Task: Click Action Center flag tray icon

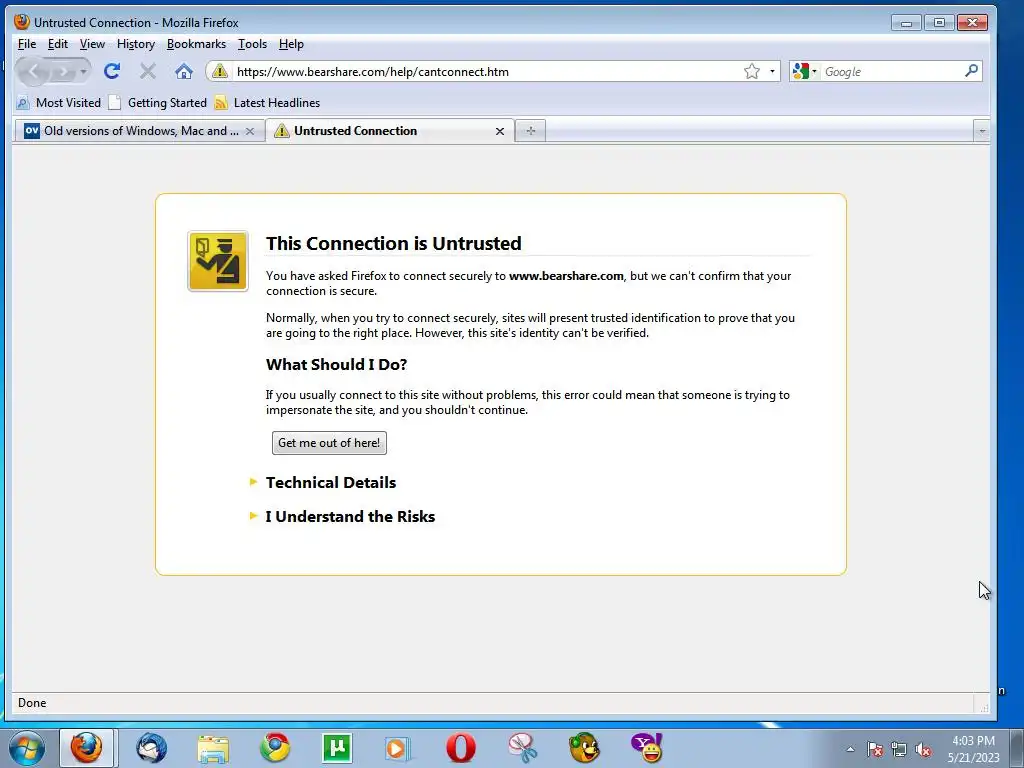Action: point(875,749)
